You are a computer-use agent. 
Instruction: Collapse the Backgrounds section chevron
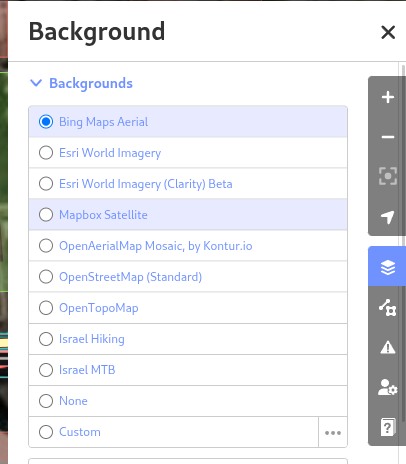[36, 83]
